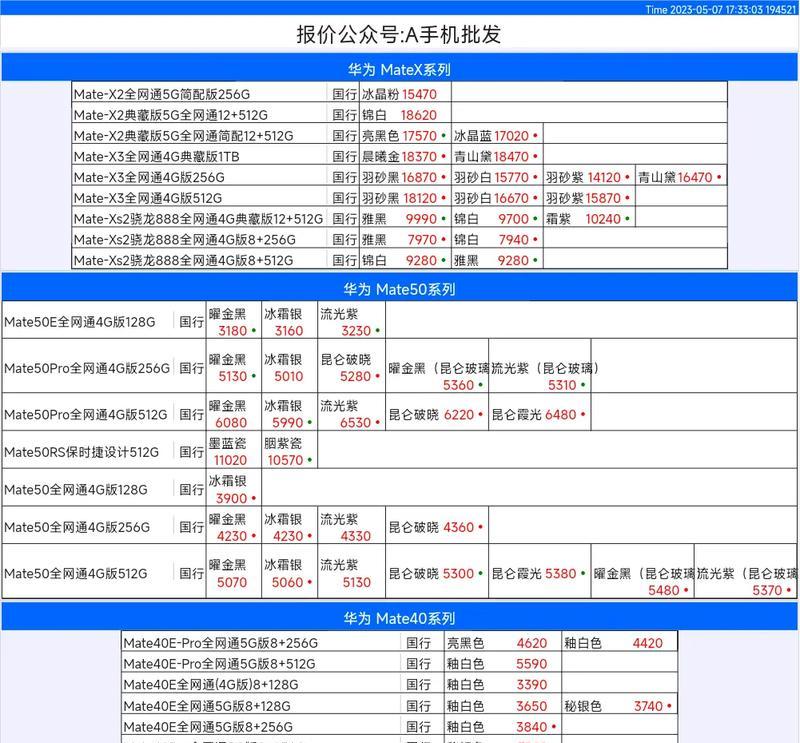This screenshot has width=800, height=743.
Task: Click the 昆仑霞光 price "6480"
Action: (561, 414)
